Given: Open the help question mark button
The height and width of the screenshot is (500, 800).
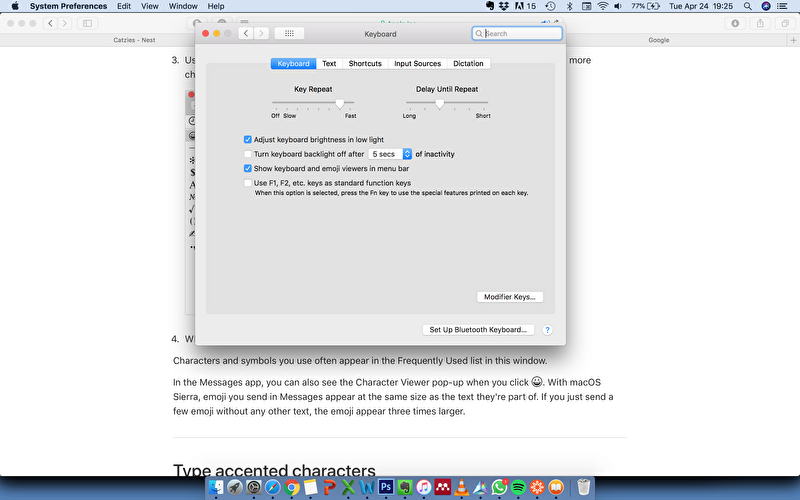Looking at the screenshot, I should (x=548, y=329).
